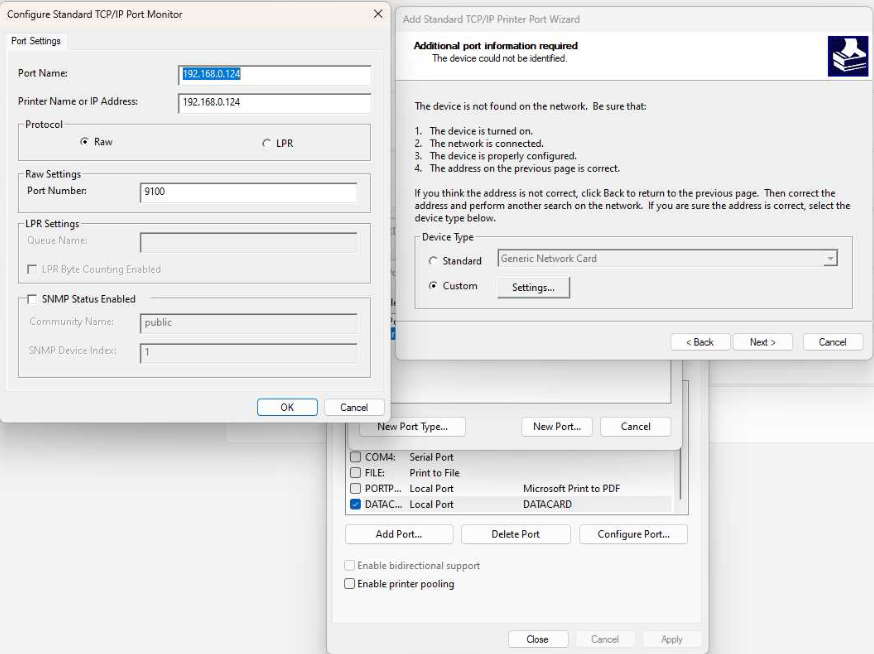
Task: Click the Configure Port button
Action: (633, 534)
